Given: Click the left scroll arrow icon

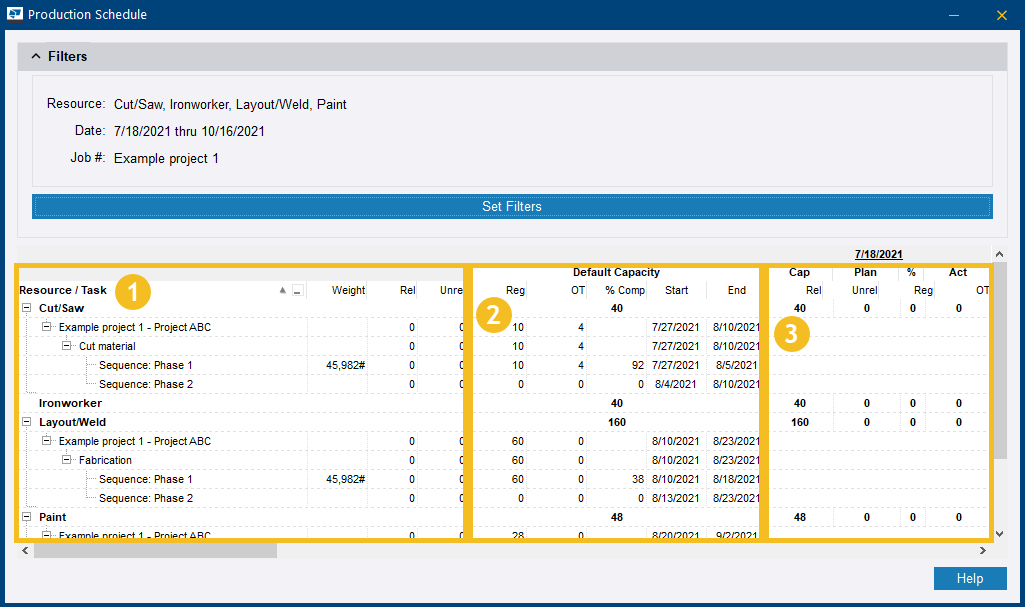Looking at the screenshot, I should pos(24,550).
